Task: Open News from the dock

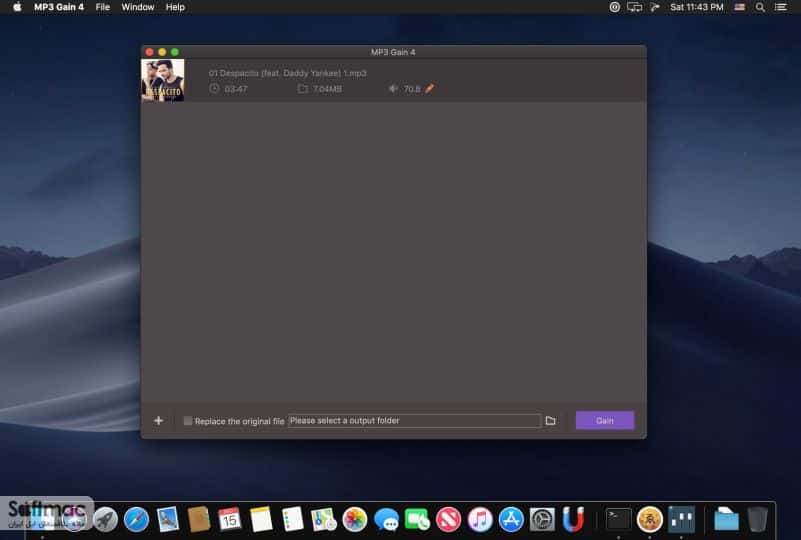Action: coord(449,520)
